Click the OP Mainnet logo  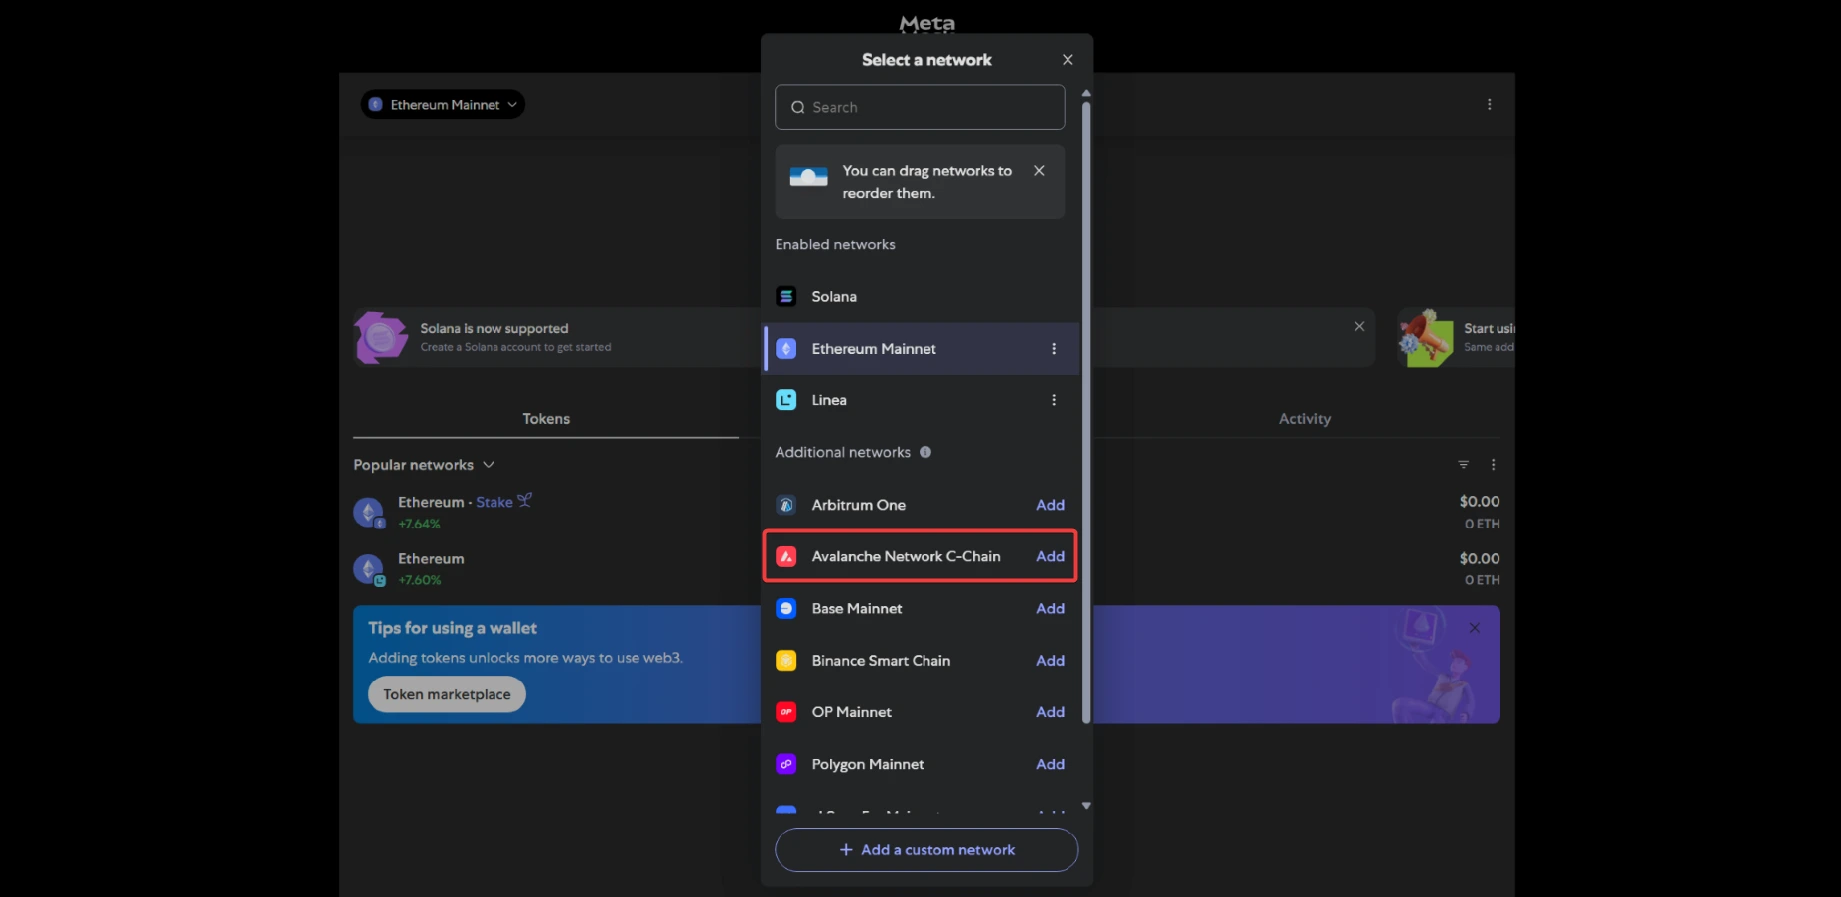[786, 712]
